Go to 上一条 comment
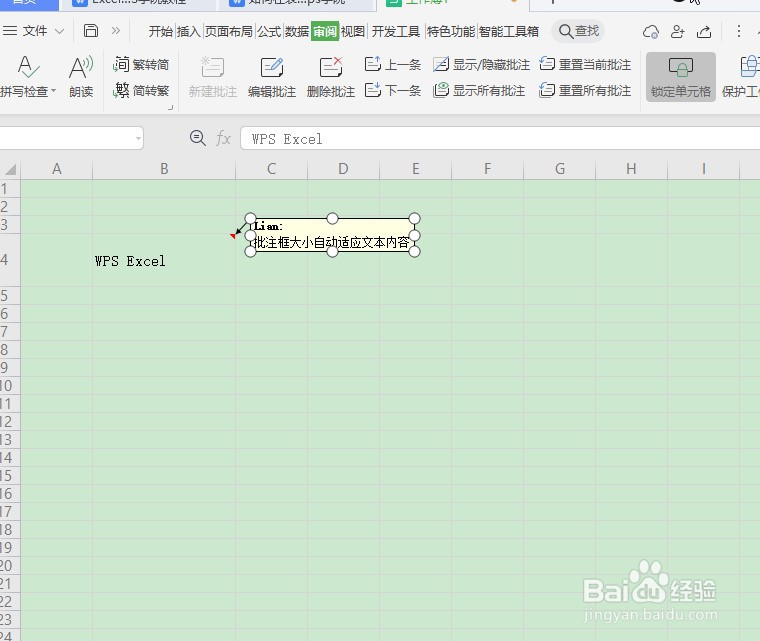 [x=393, y=64]
